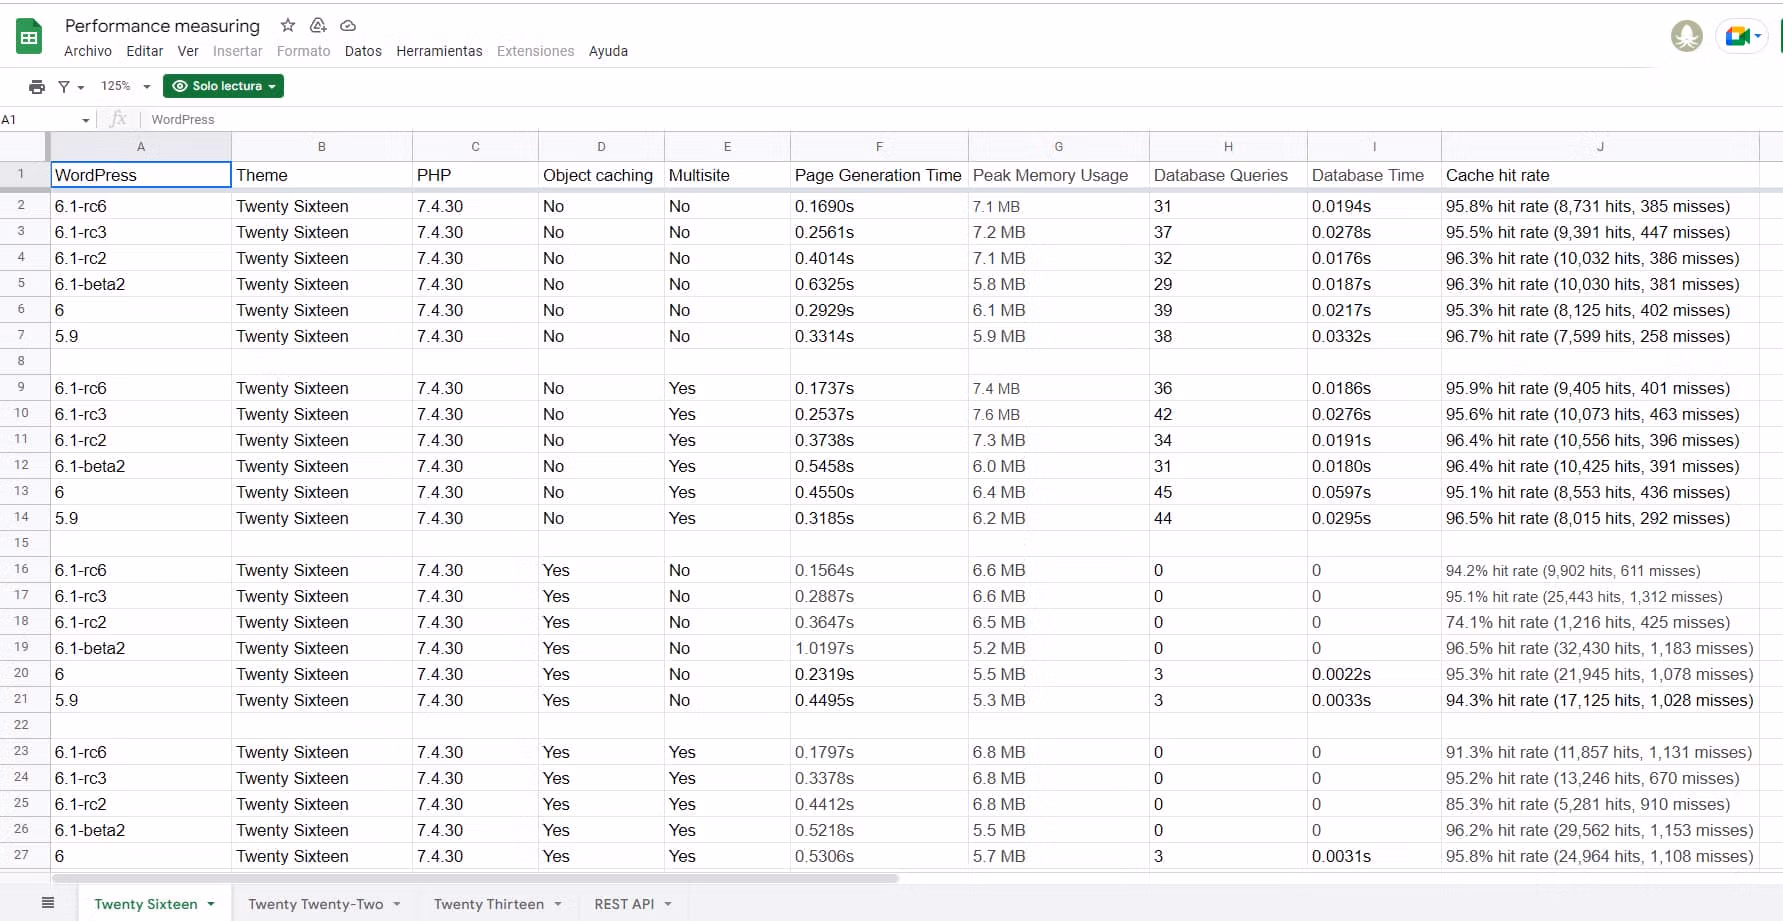The width and height of the screenshot is (1783, 921).
Task: Click the move-to-folder icon beside the title
Action: click(x=318, y=25)
